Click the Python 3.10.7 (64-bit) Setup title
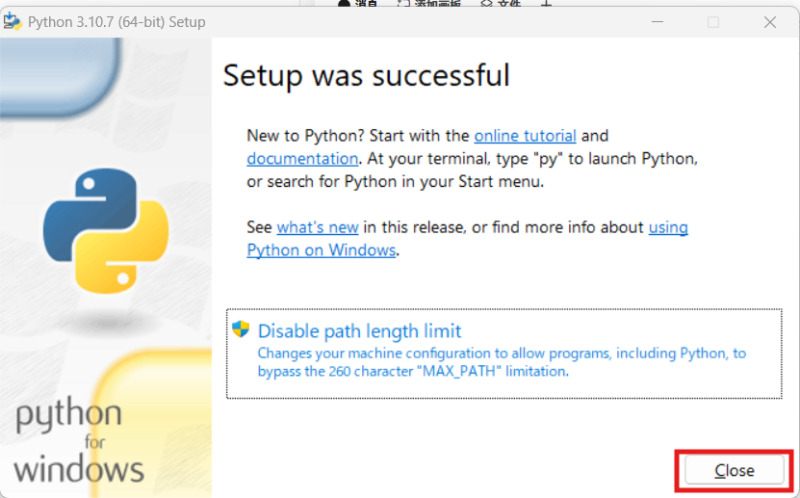800x498 pixels. point(117,22)
